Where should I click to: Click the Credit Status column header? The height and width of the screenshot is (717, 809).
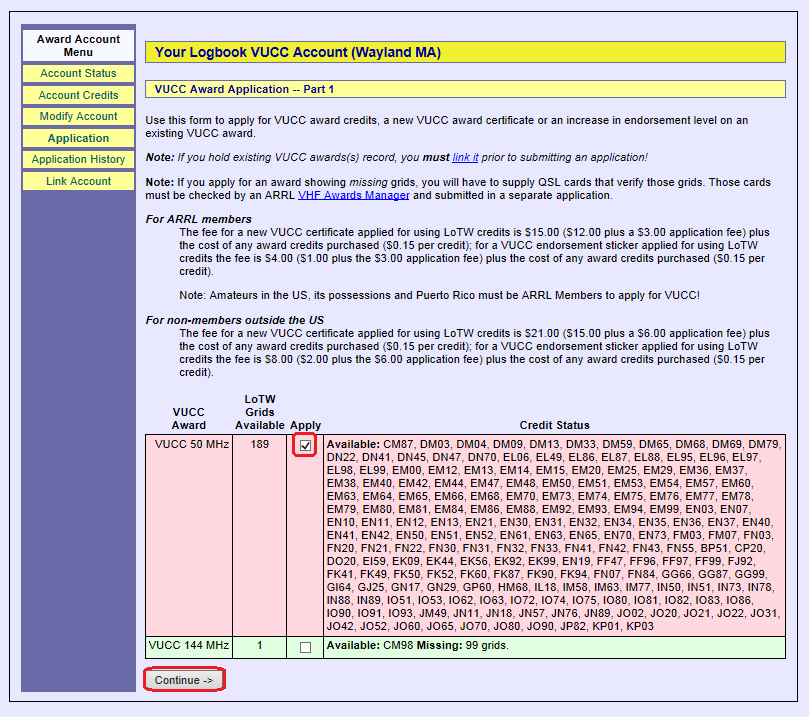tap(554, 425)
